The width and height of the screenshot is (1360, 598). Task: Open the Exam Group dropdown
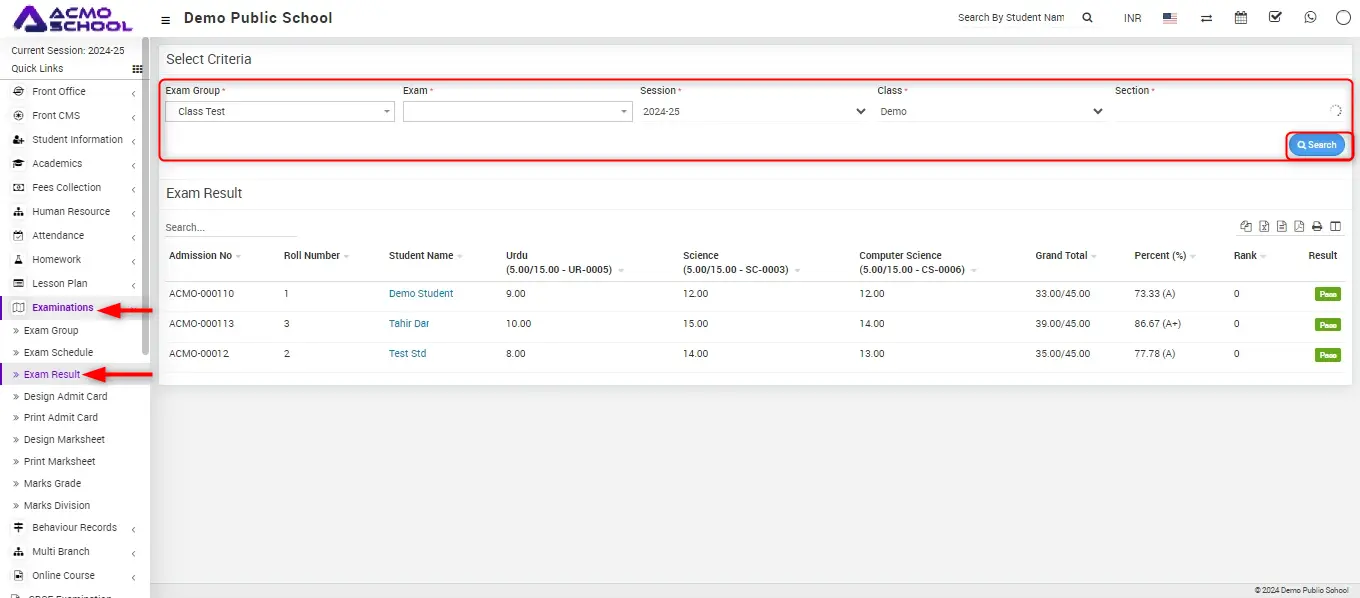279,112
